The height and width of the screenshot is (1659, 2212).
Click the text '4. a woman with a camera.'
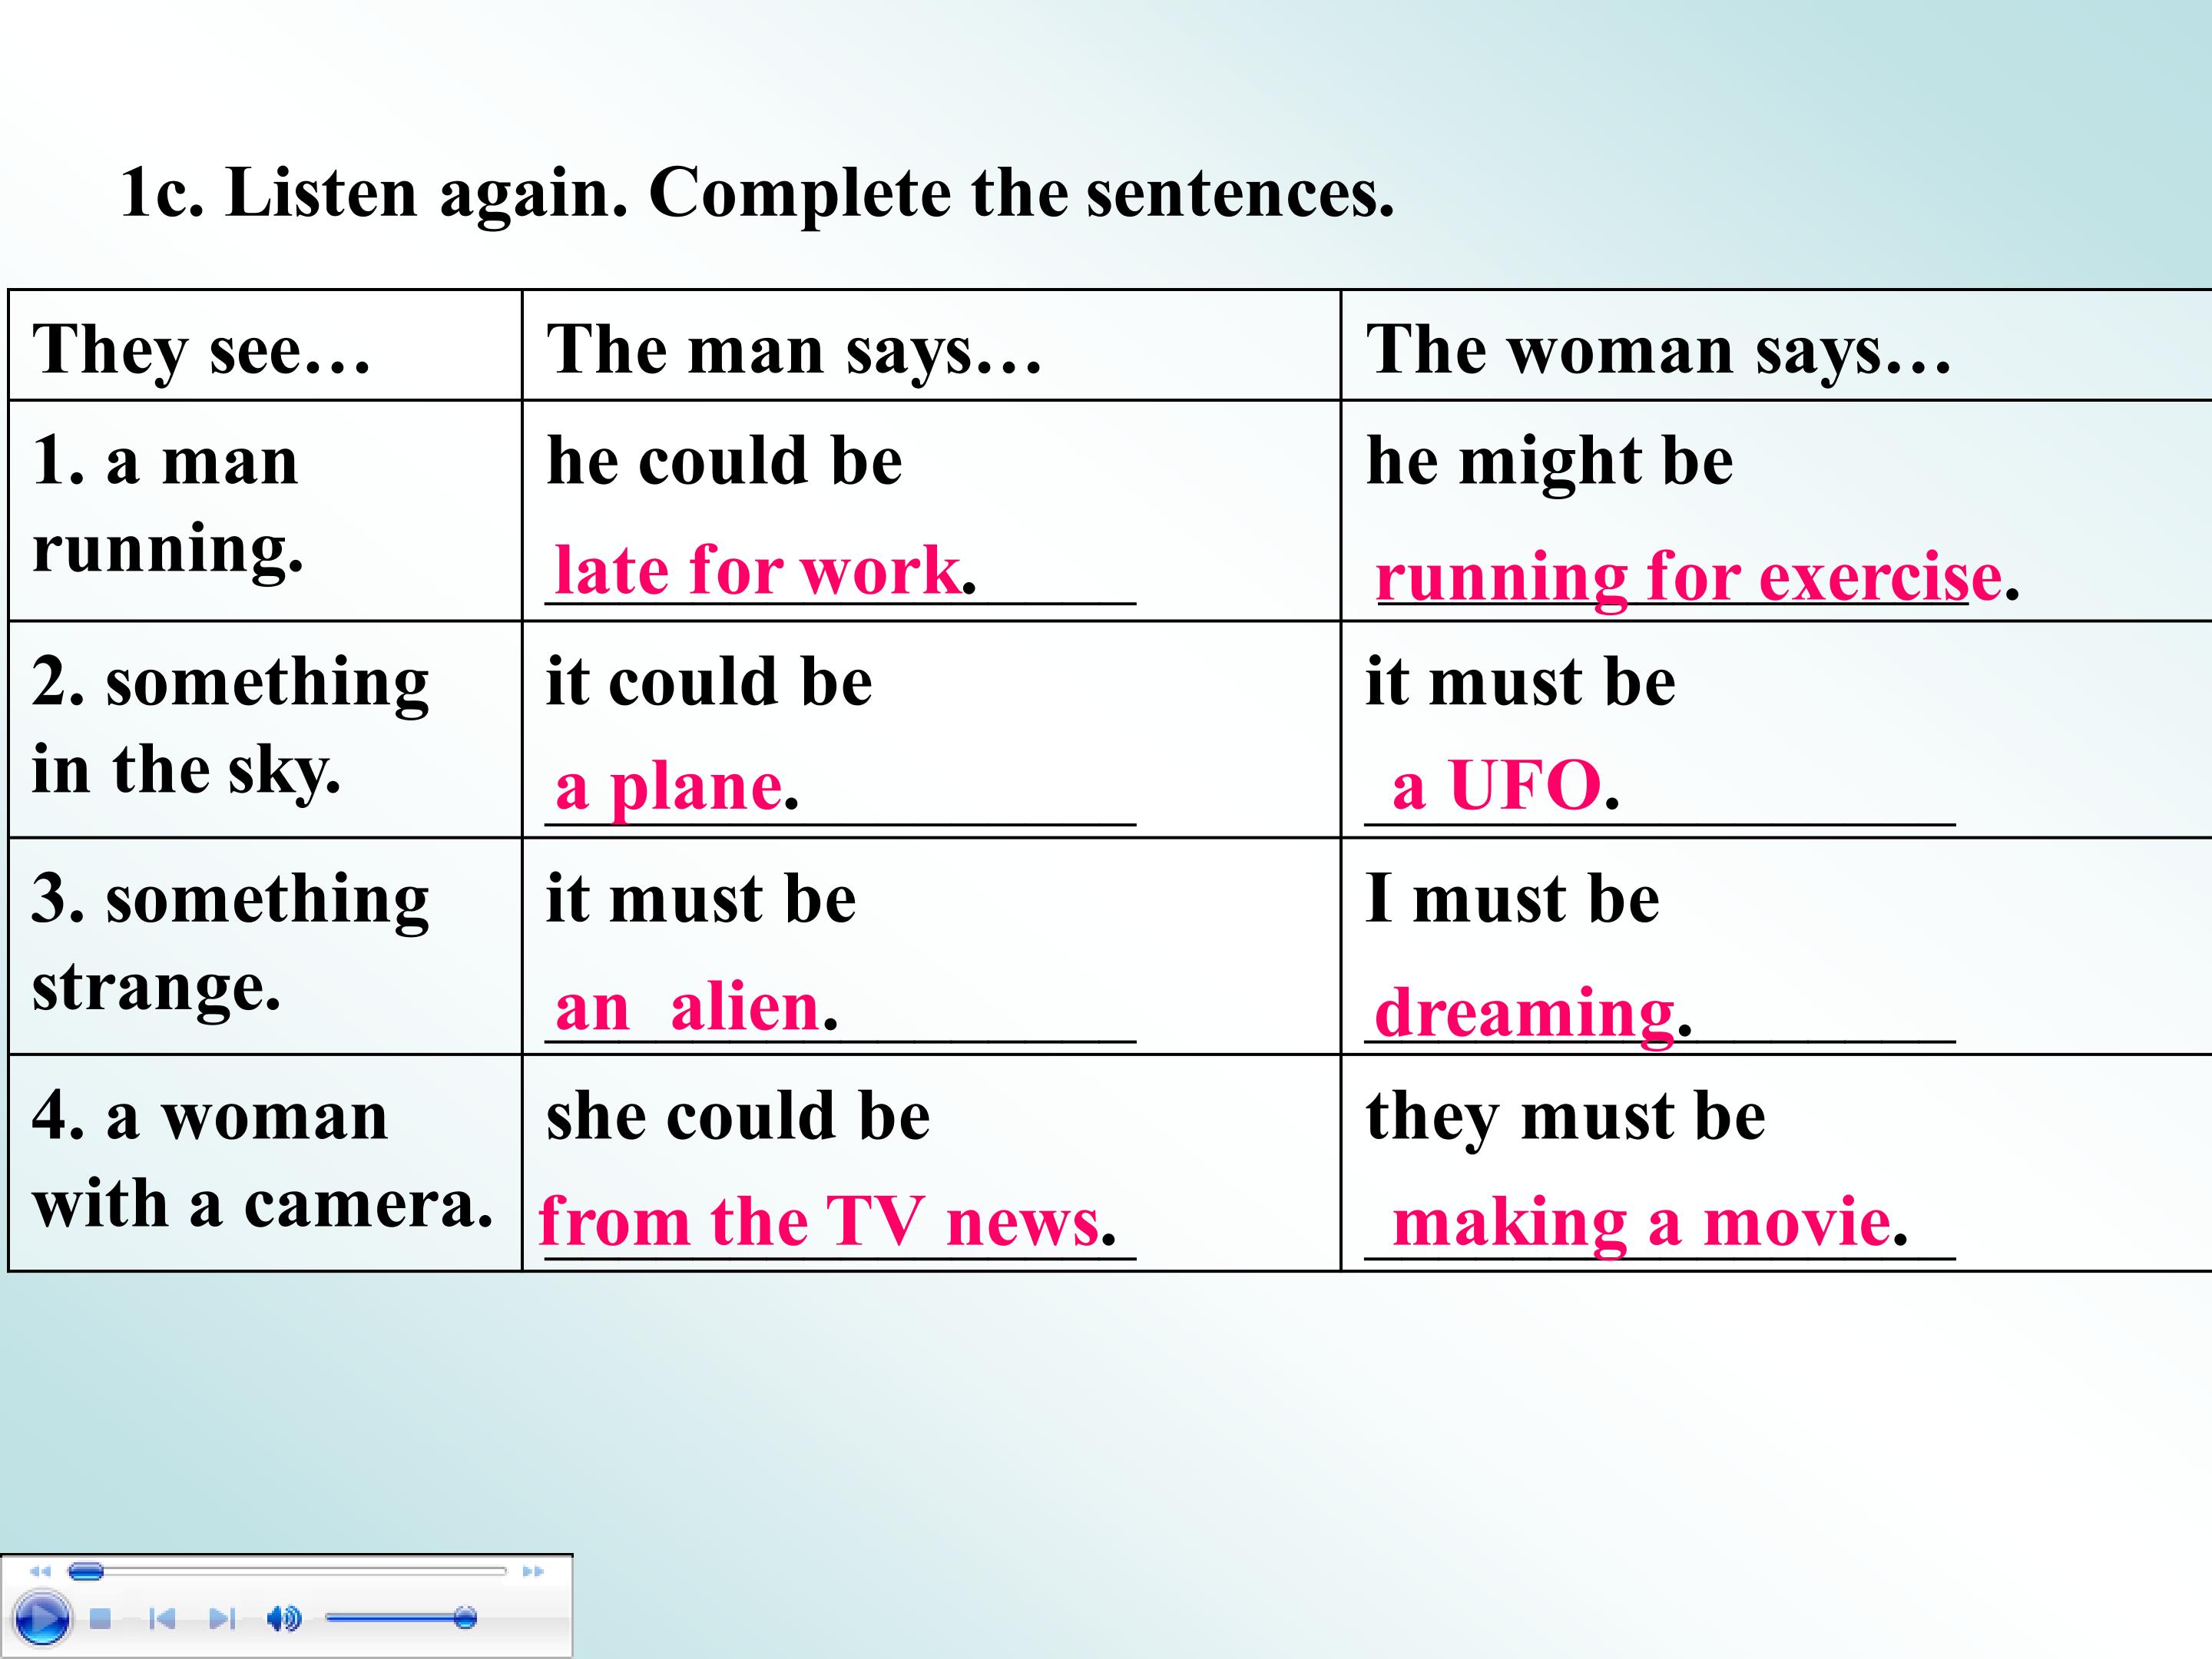tap(262, 1159)
